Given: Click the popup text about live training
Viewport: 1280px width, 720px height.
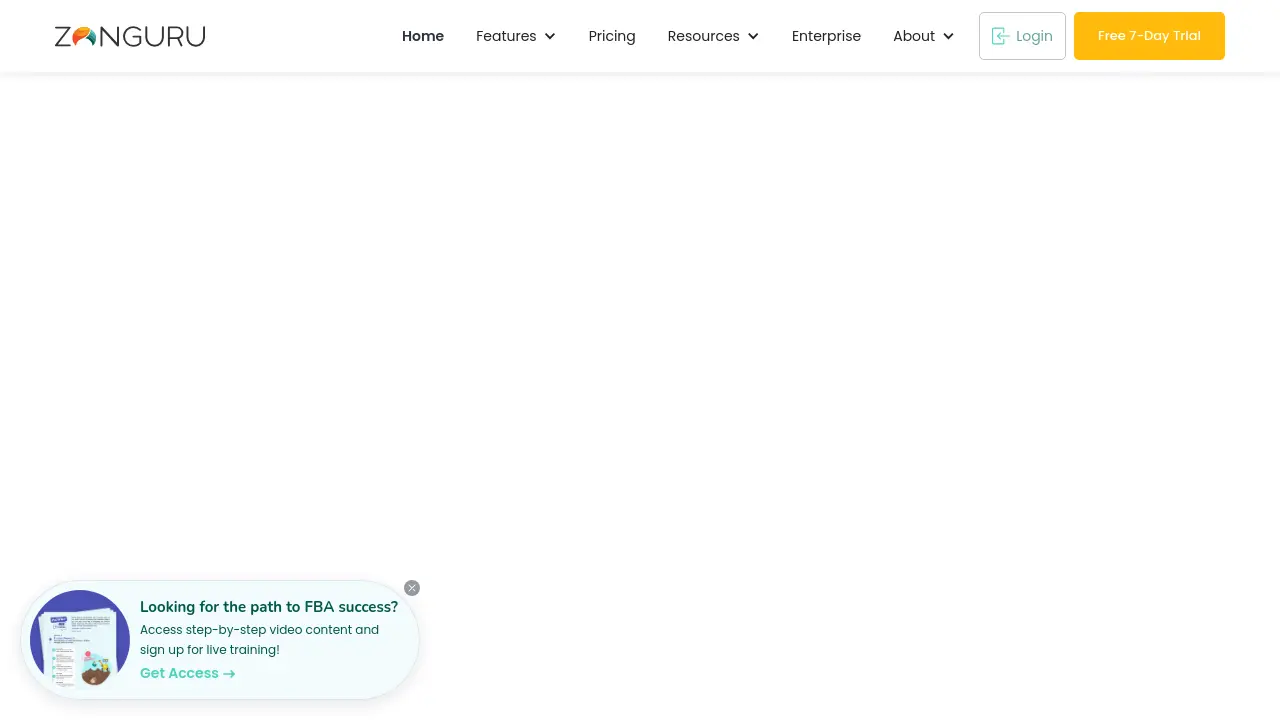Looking at the screenshot, I should tap(259, 640).
